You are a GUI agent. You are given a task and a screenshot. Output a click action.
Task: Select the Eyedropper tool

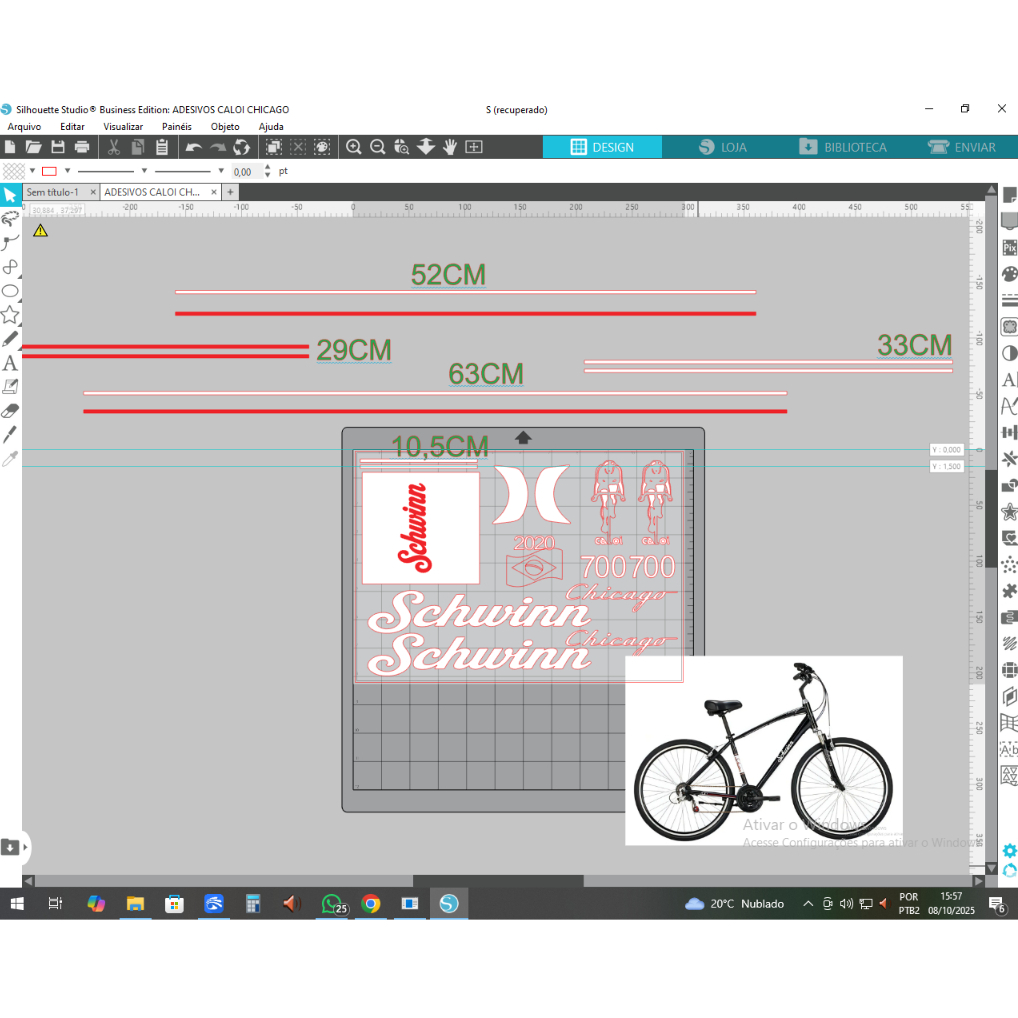[x=10, y=458]
